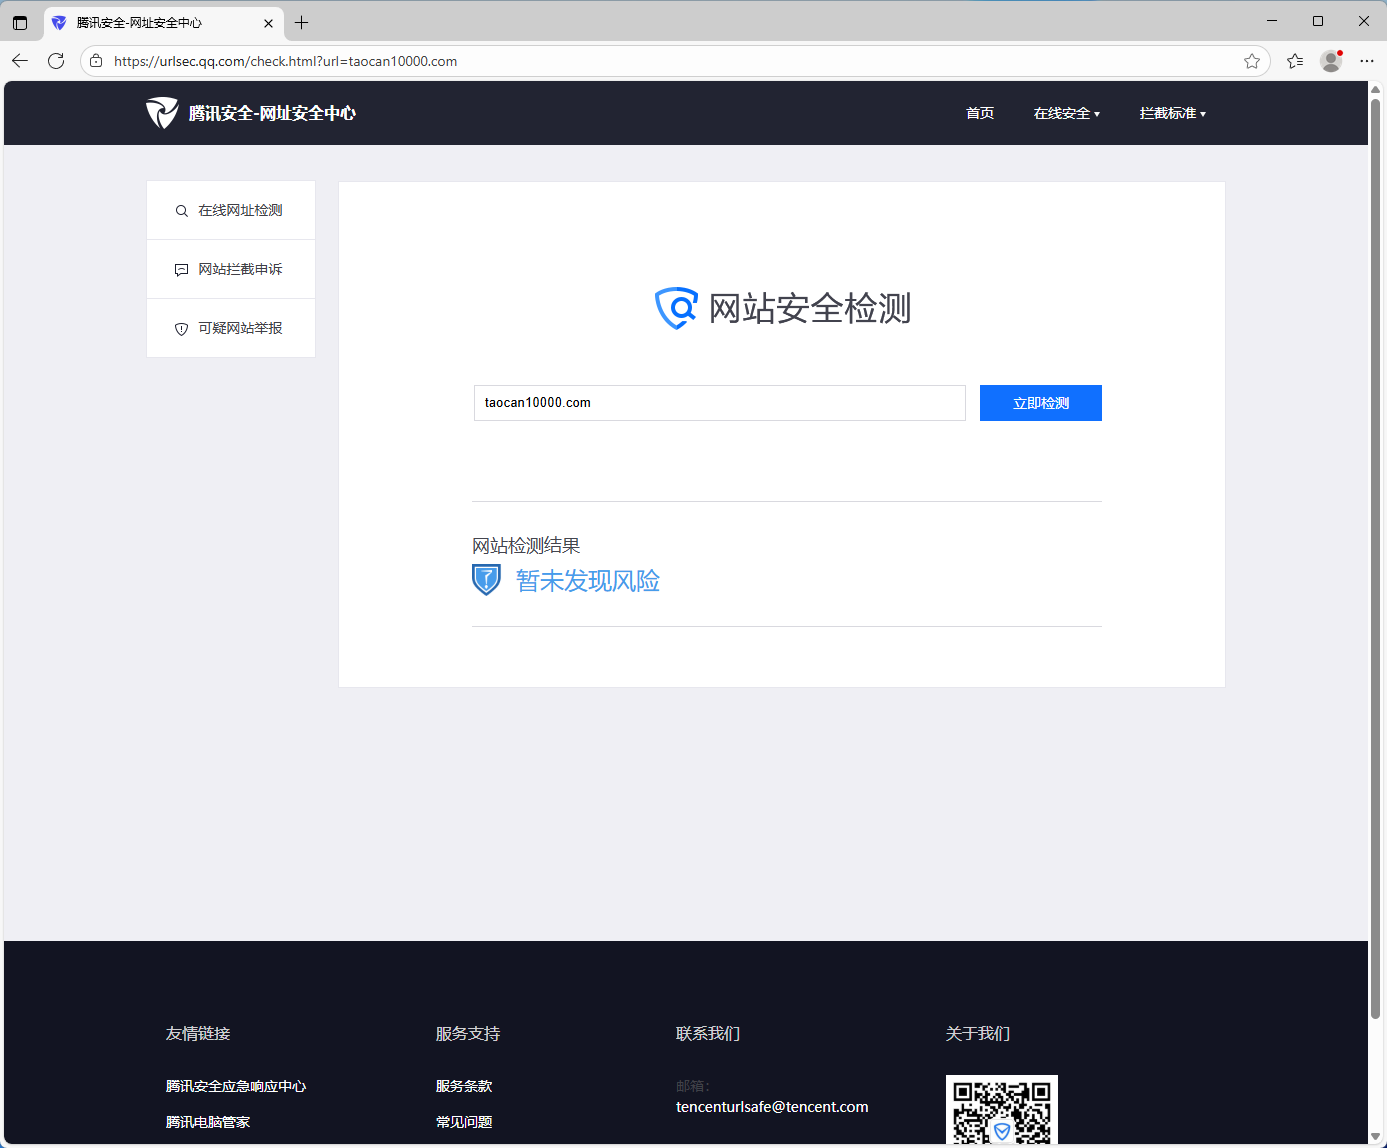
Task: Reload the page with the refresh icon
Action: [56, 61]
